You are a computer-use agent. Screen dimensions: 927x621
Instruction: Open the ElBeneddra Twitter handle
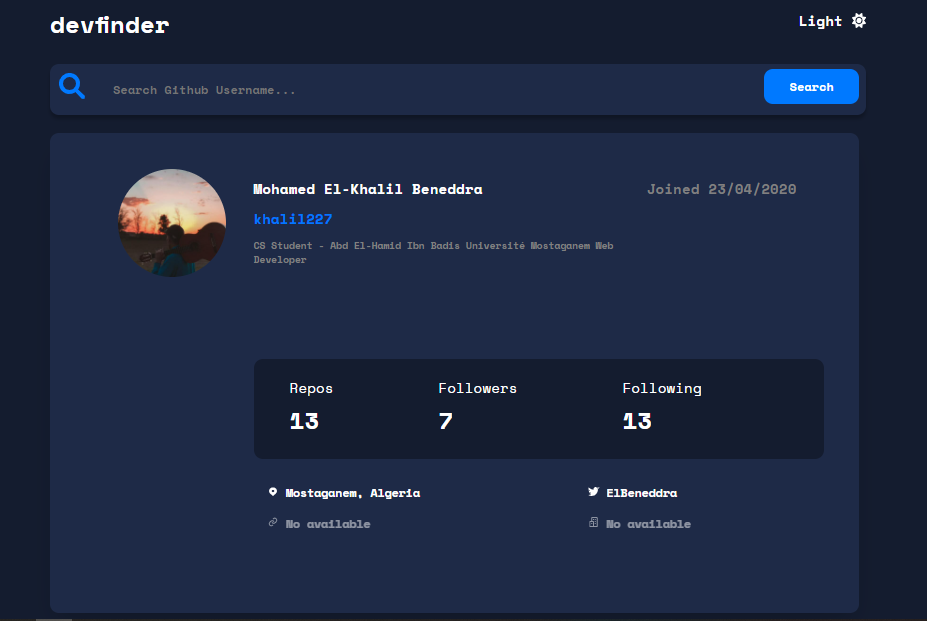point(640,492)
